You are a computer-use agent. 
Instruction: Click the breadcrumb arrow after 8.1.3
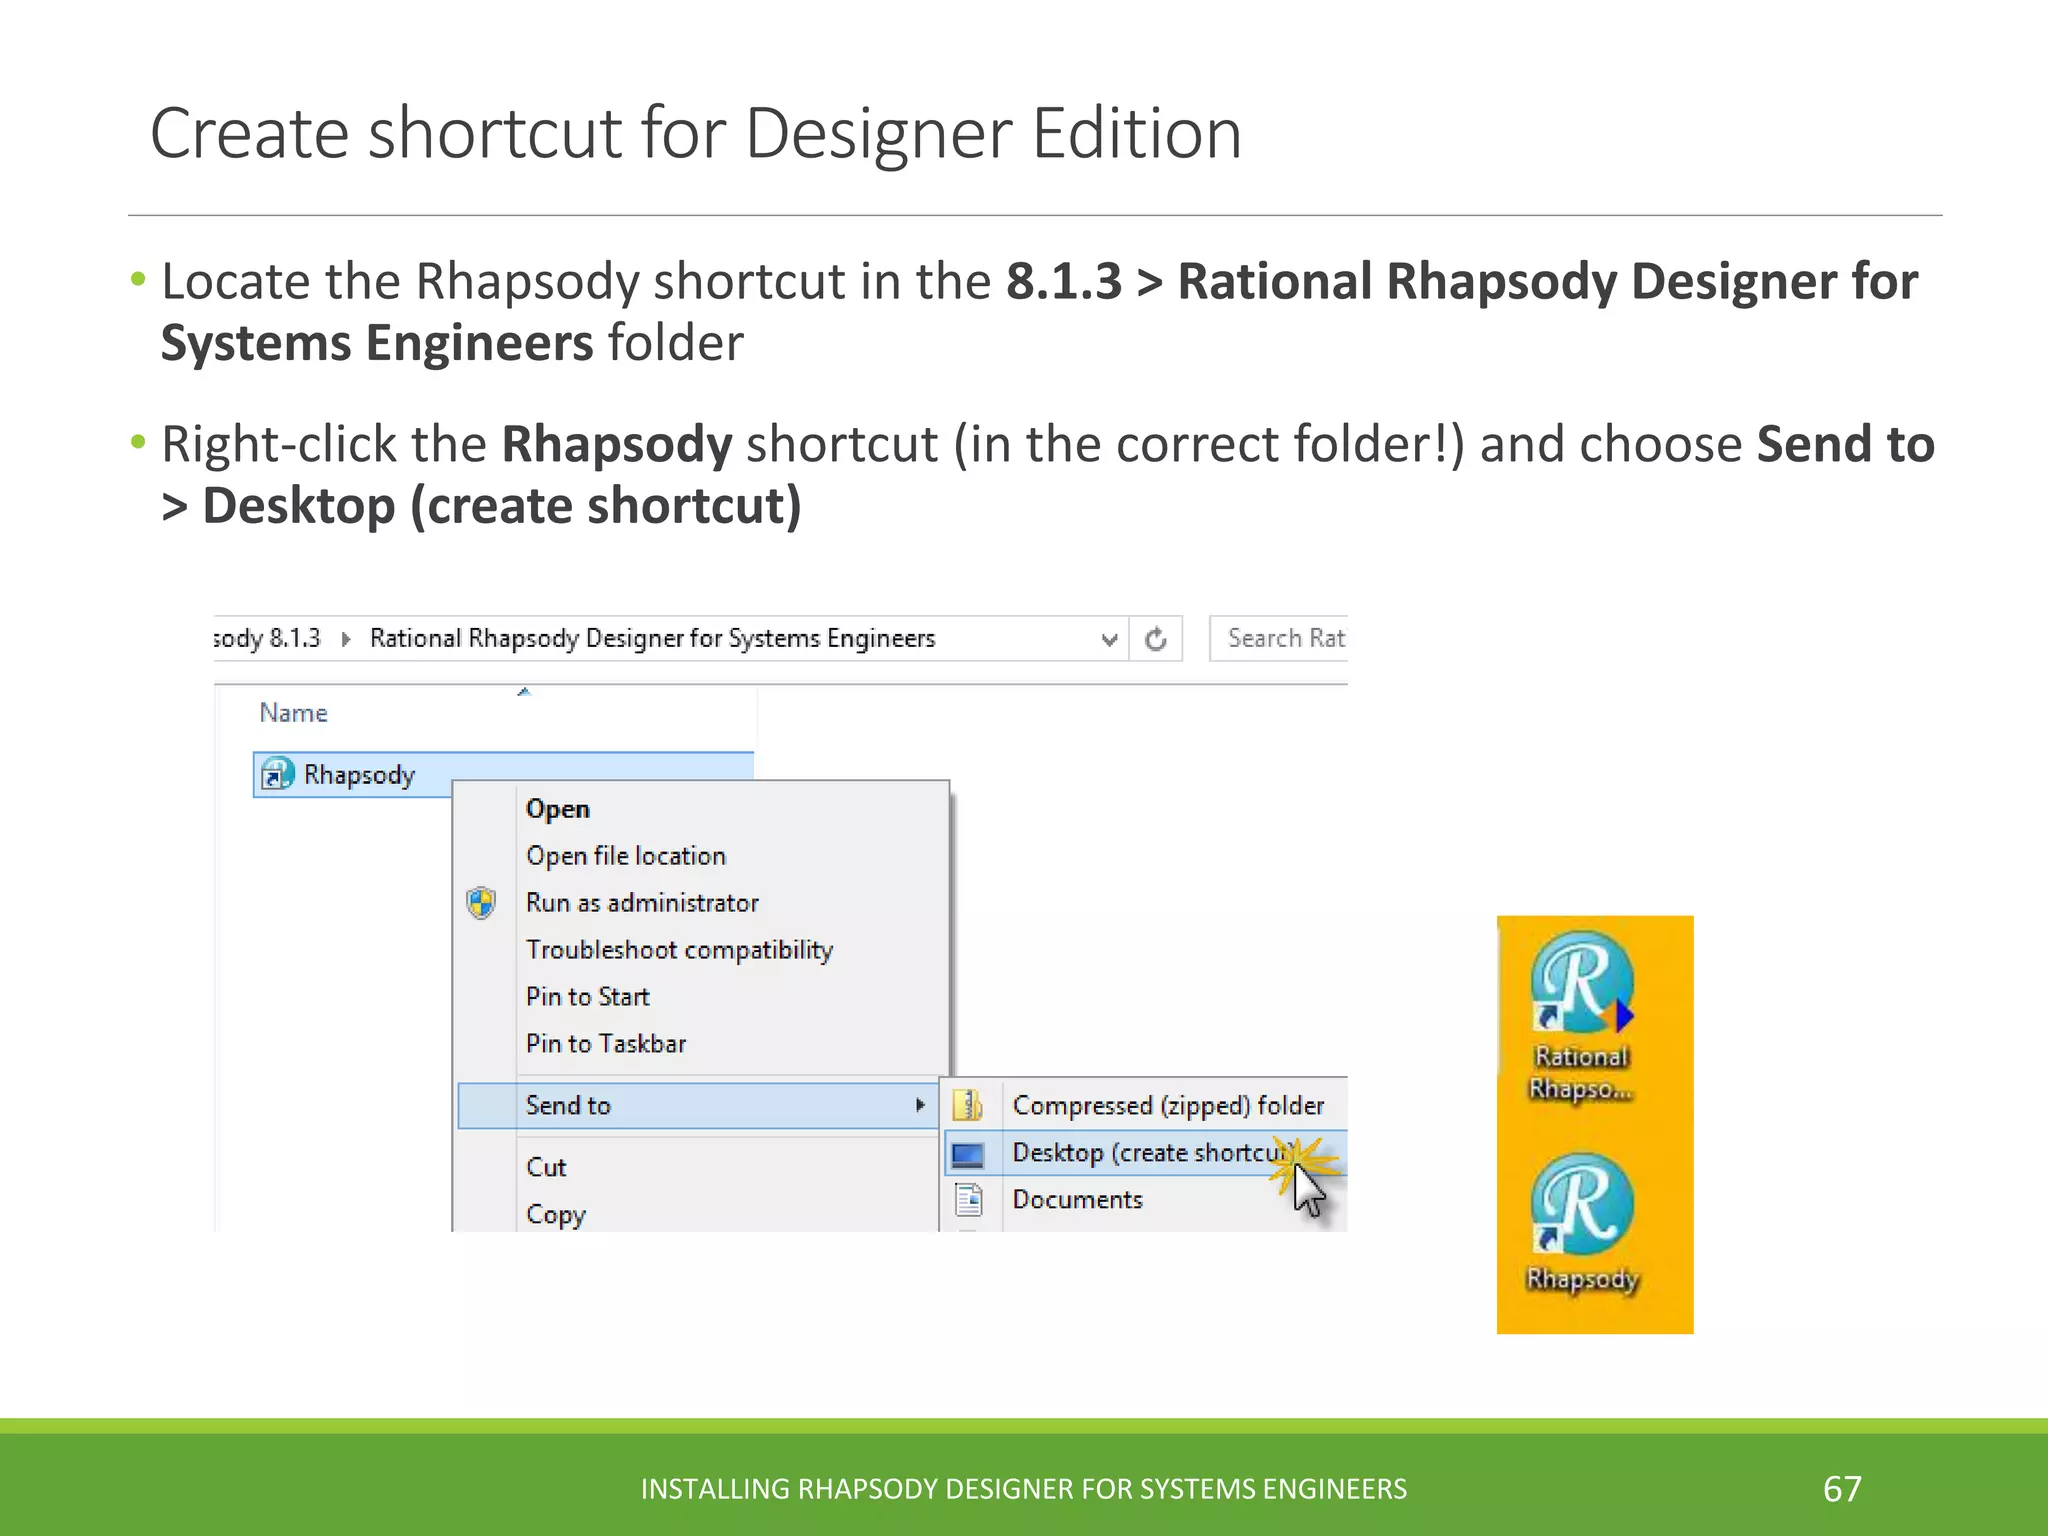click(346, 639)
